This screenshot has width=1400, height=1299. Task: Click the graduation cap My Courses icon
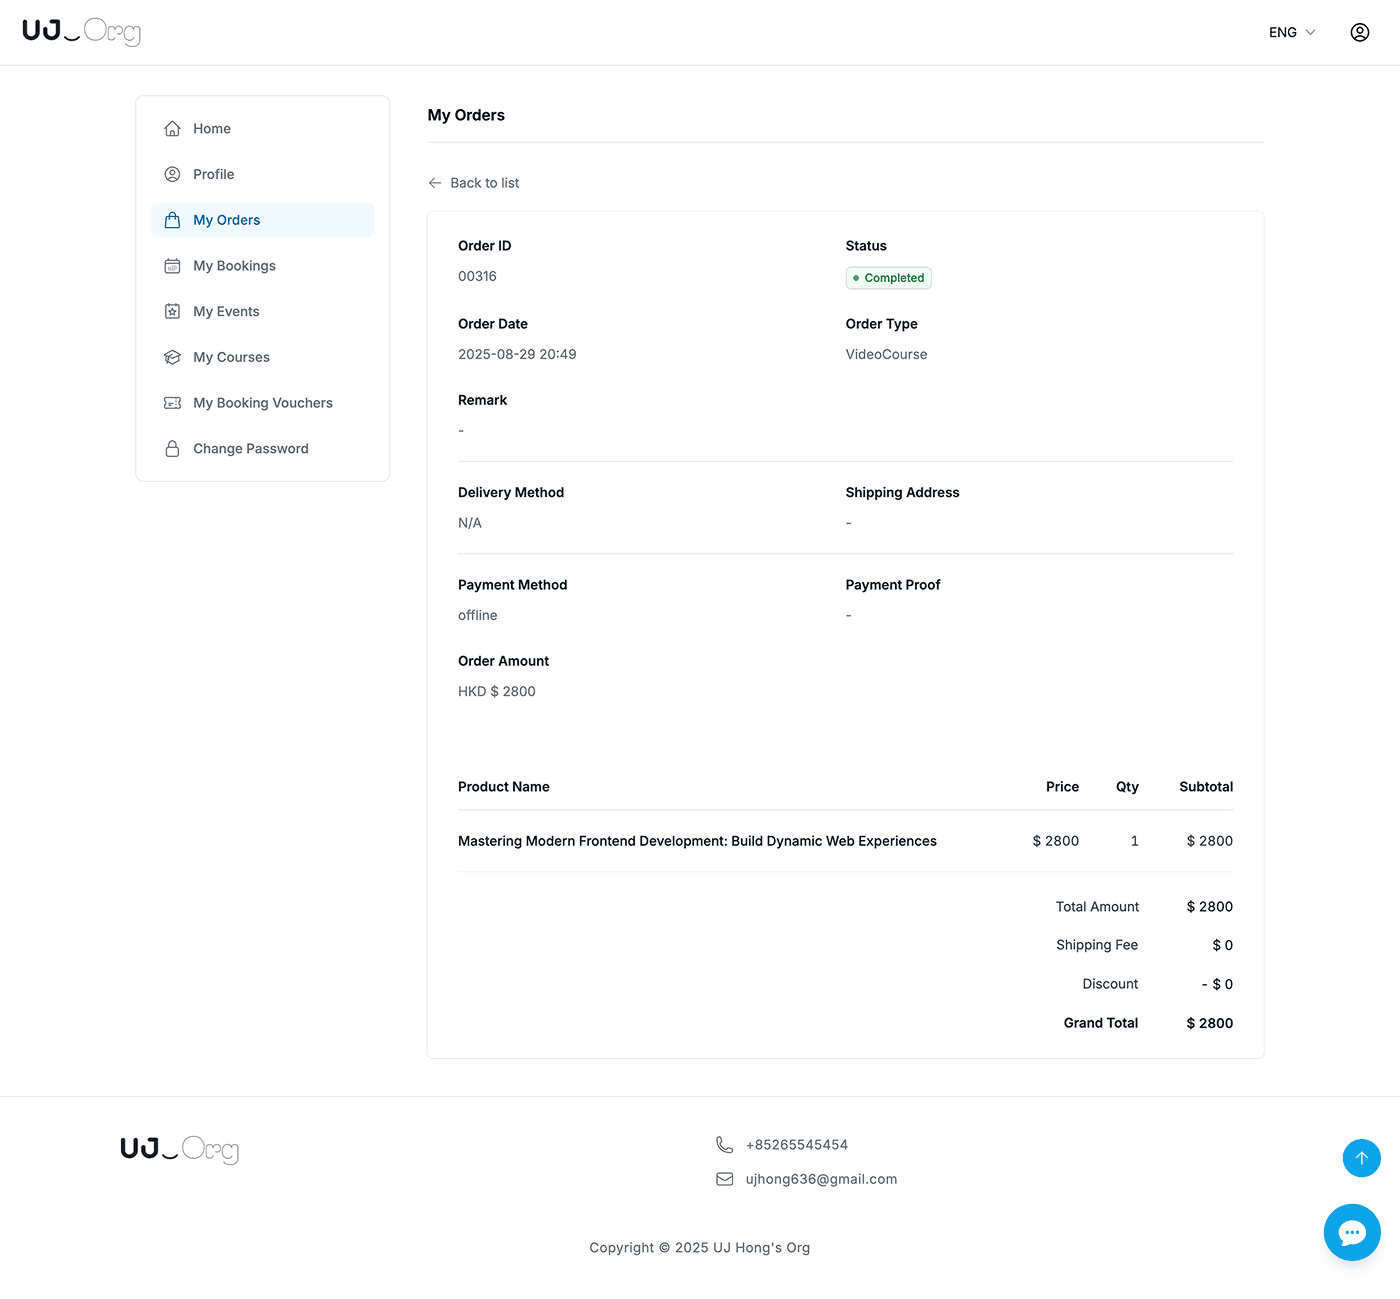pyautogui.click(x=172, y=357)
